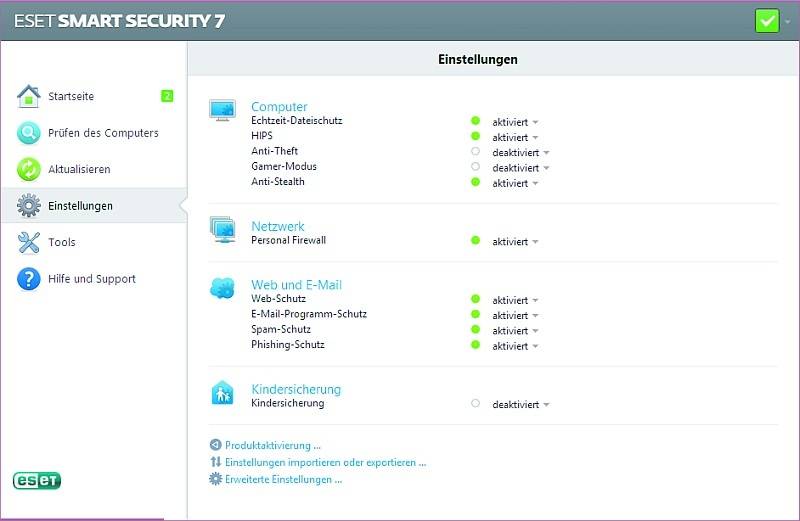Open the dropdown arrow beside status checkmark
This screenshot has height=521, width=800.
[788, 22]
